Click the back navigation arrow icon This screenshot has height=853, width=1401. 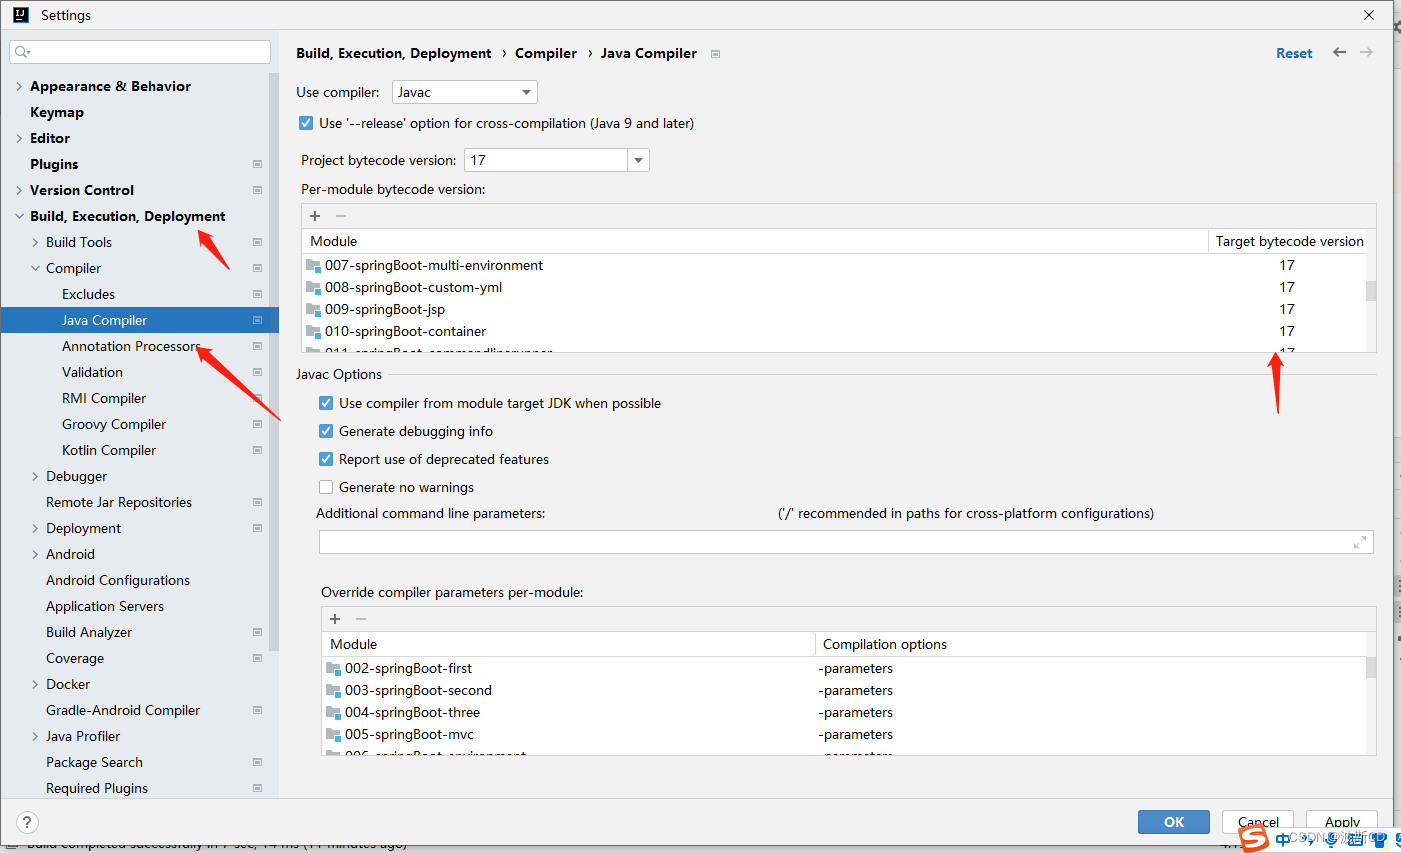point(1339,53)
